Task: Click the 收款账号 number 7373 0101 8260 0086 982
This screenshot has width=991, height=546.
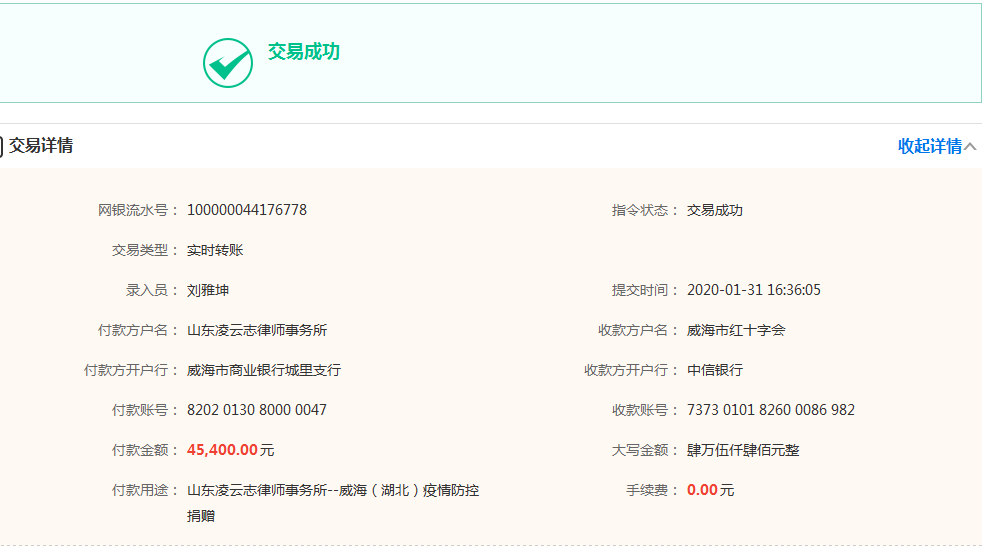Action: point(771,410)
